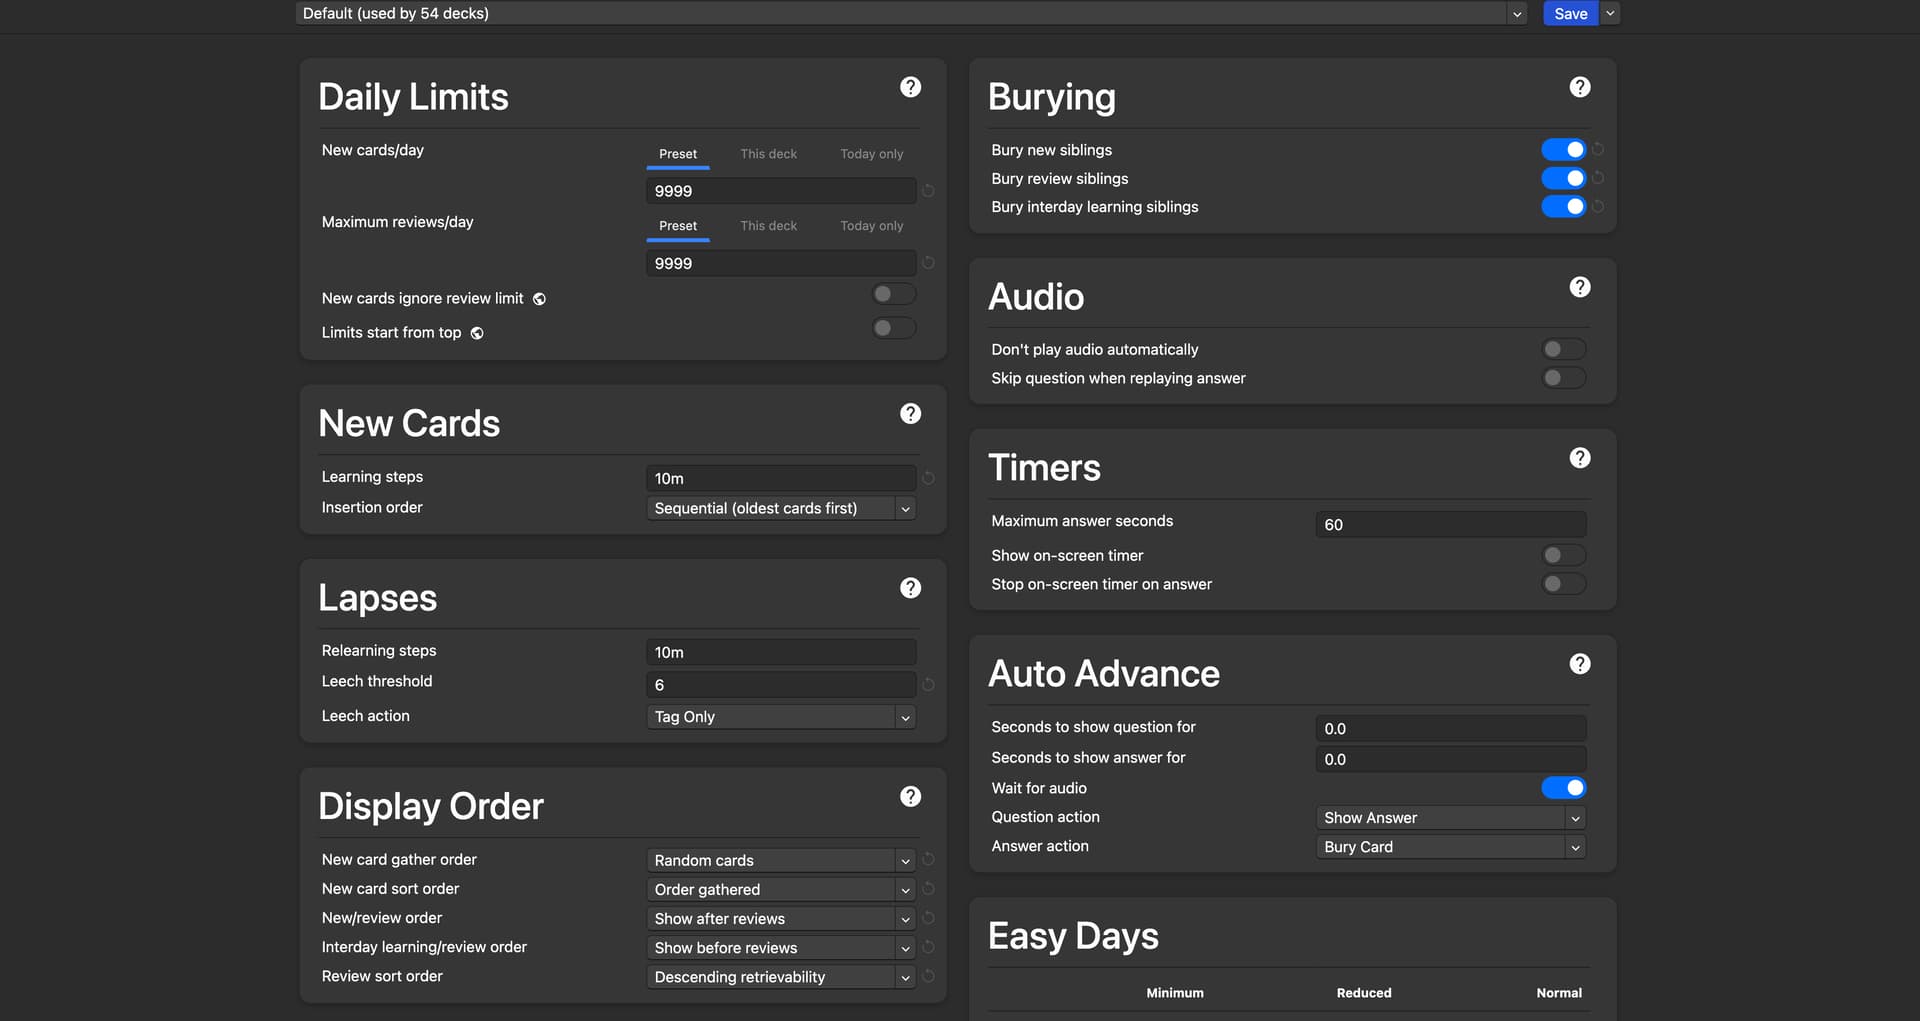The width and height of the screenshot is (1920, 1021).
Task: Click the Burying section help icon
Action: 1579,87
